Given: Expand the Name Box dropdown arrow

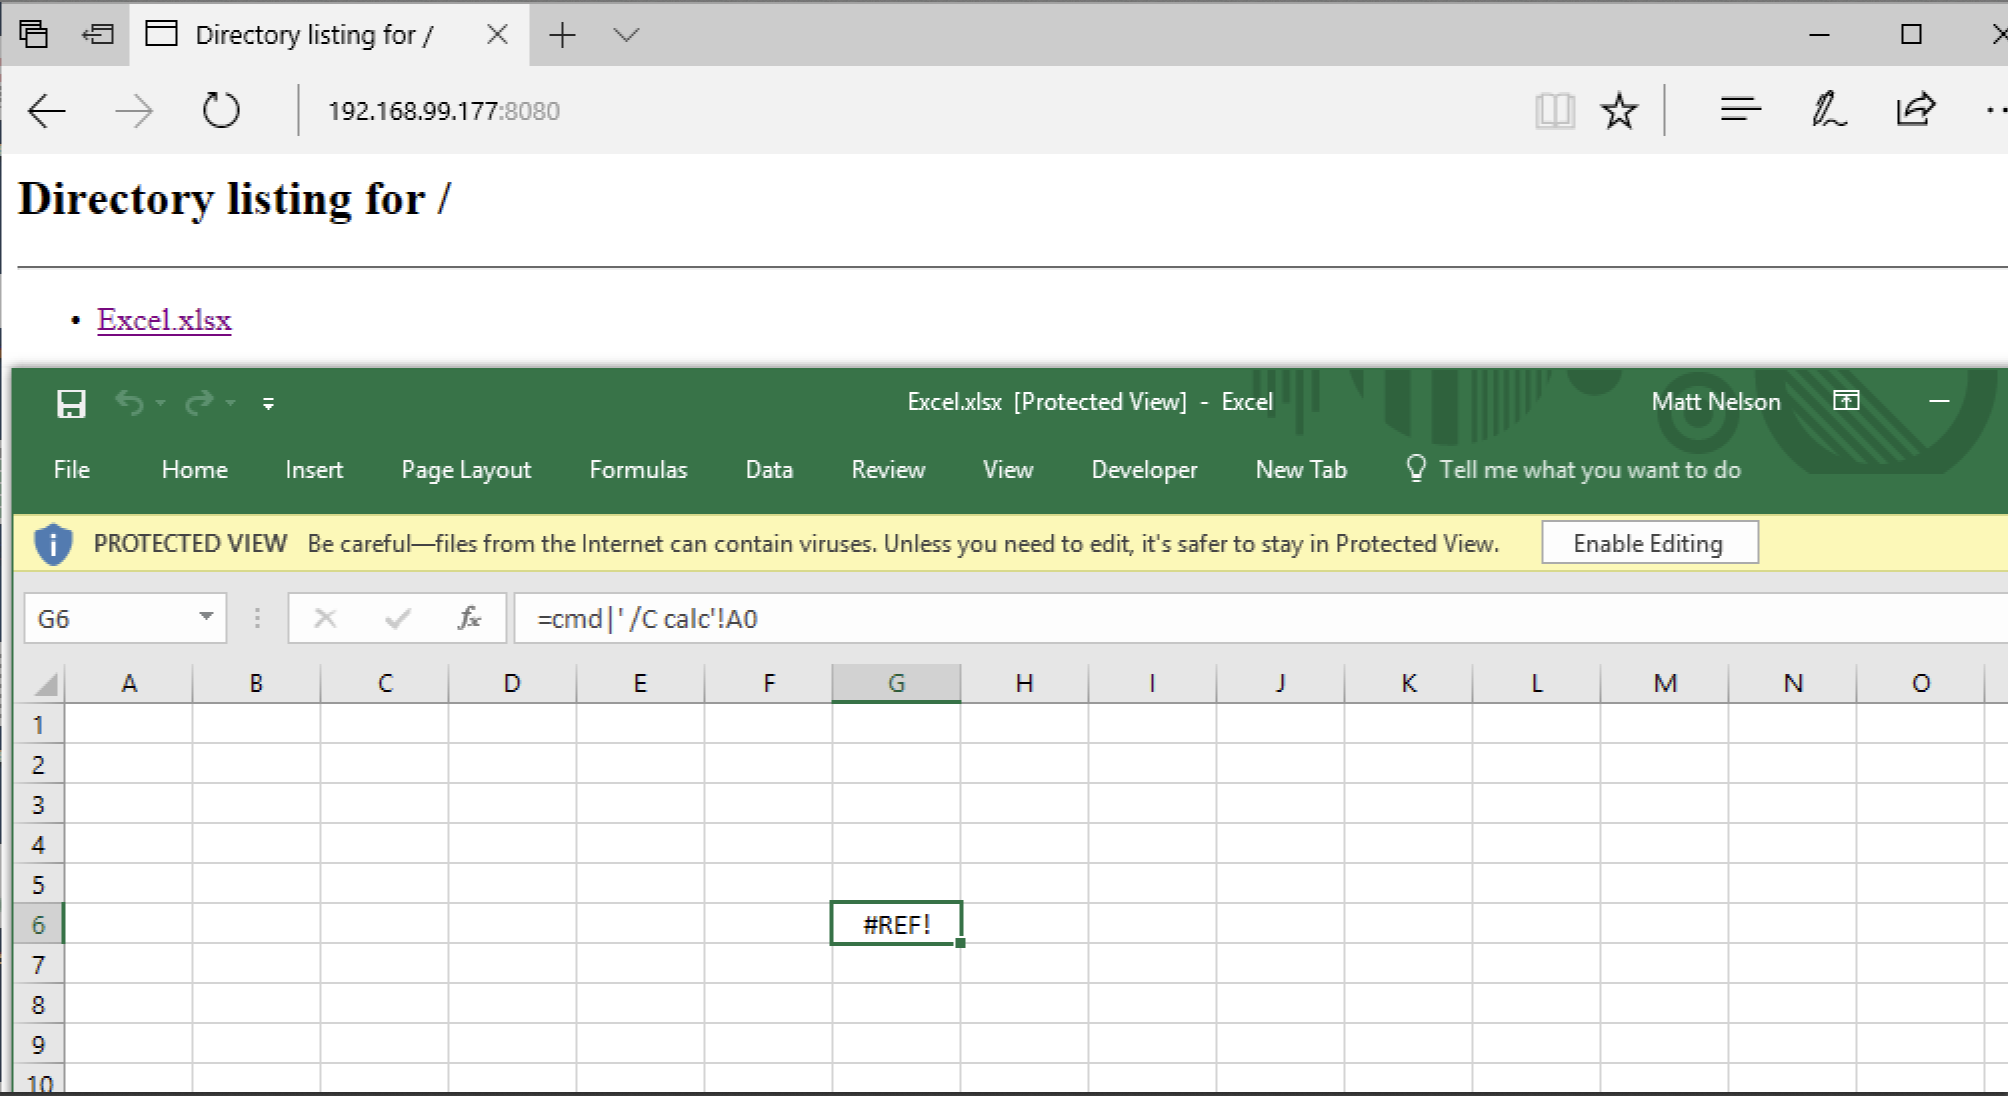Looking at the screenshot, I should coord(206,617).
